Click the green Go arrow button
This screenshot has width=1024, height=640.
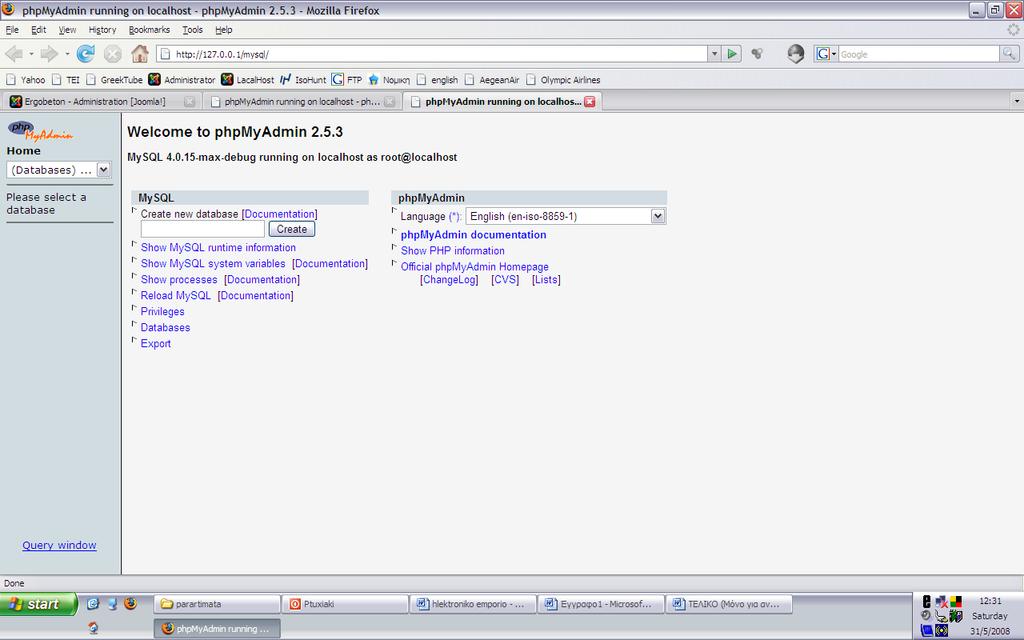(732, 54)
